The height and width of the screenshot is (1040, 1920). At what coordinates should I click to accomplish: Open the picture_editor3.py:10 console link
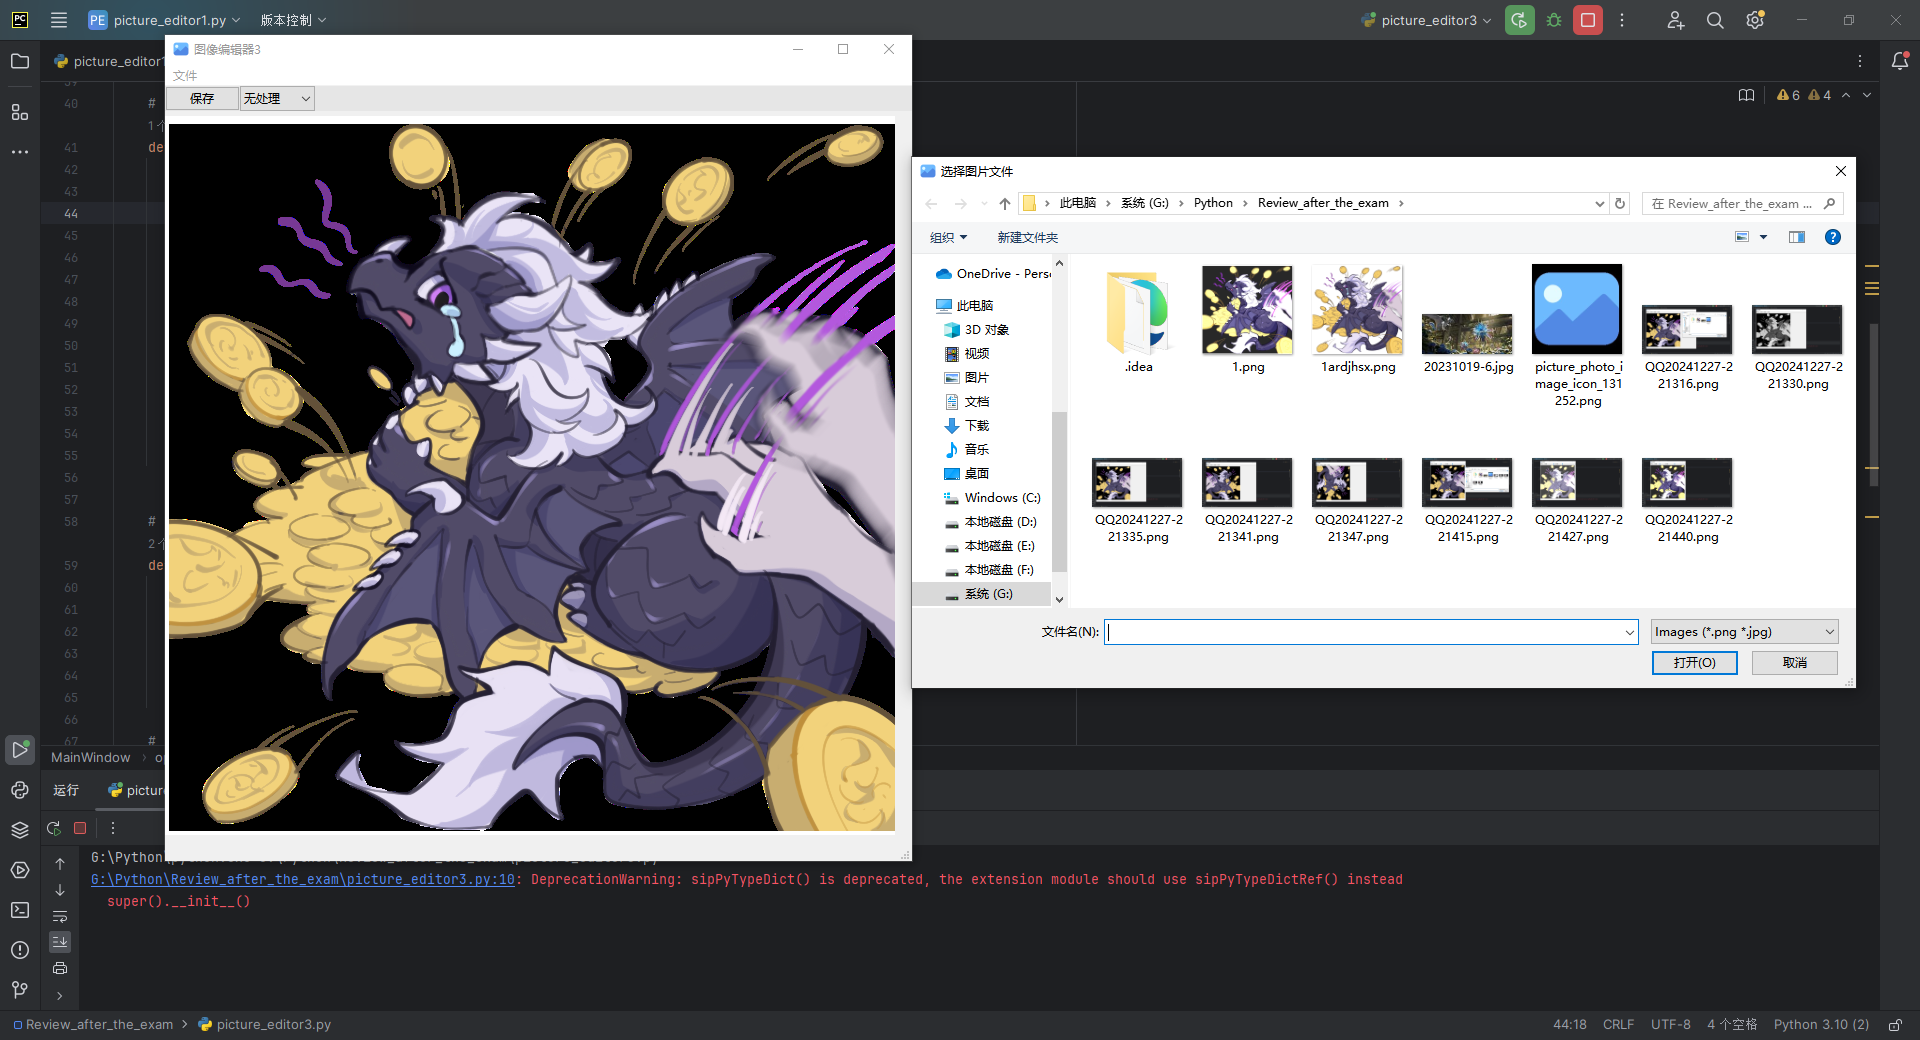coord(303,879)
